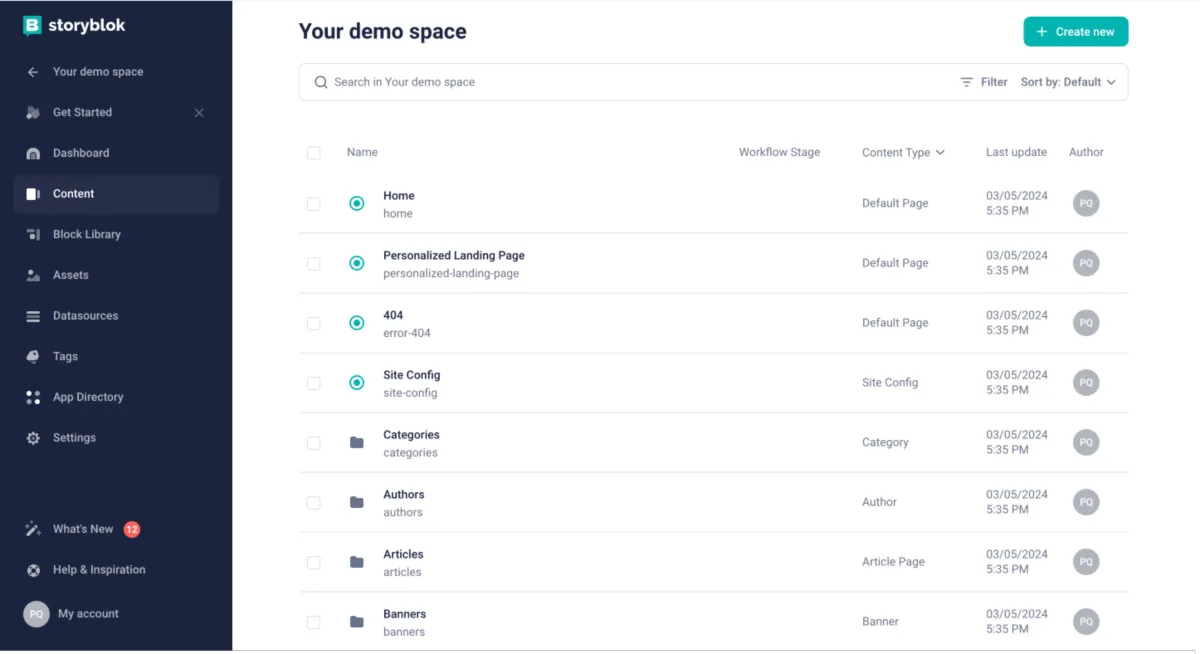Select the Categories folder checkbox
Screen dimensions: 1200x654
314,443
